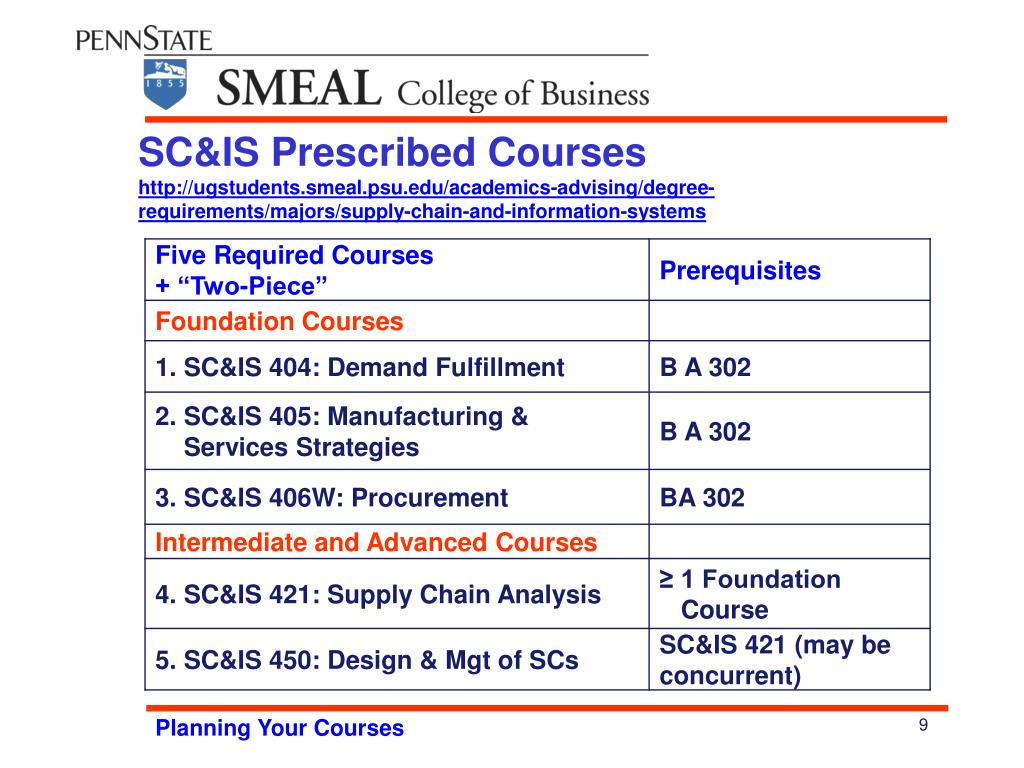Click the Penn State shield emblem
Screen dimensions: 1024x768
(x=165, y=83)
